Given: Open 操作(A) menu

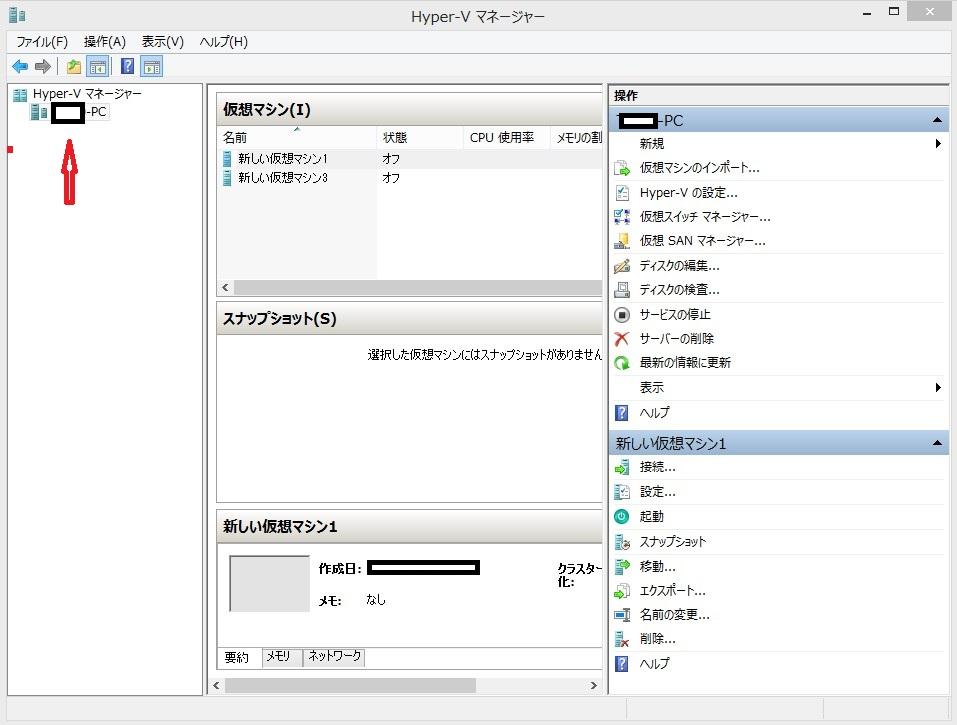Looking at the screenshot, I should pyautogui.click(x=104, y=41).
